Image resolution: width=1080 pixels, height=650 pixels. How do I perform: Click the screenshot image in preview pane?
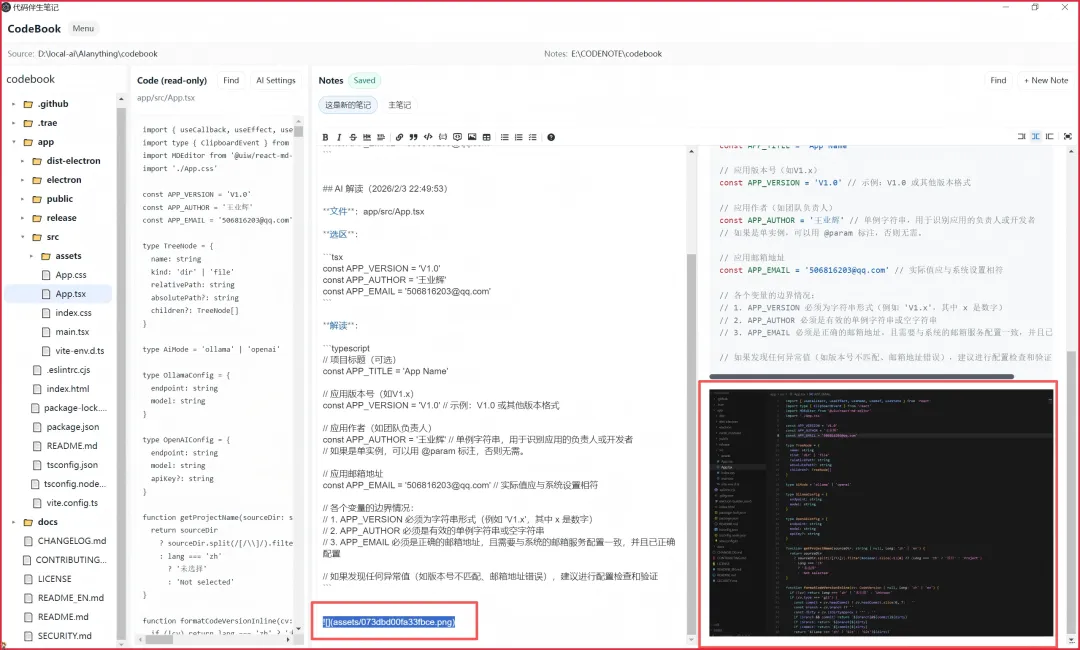[881, 513]
